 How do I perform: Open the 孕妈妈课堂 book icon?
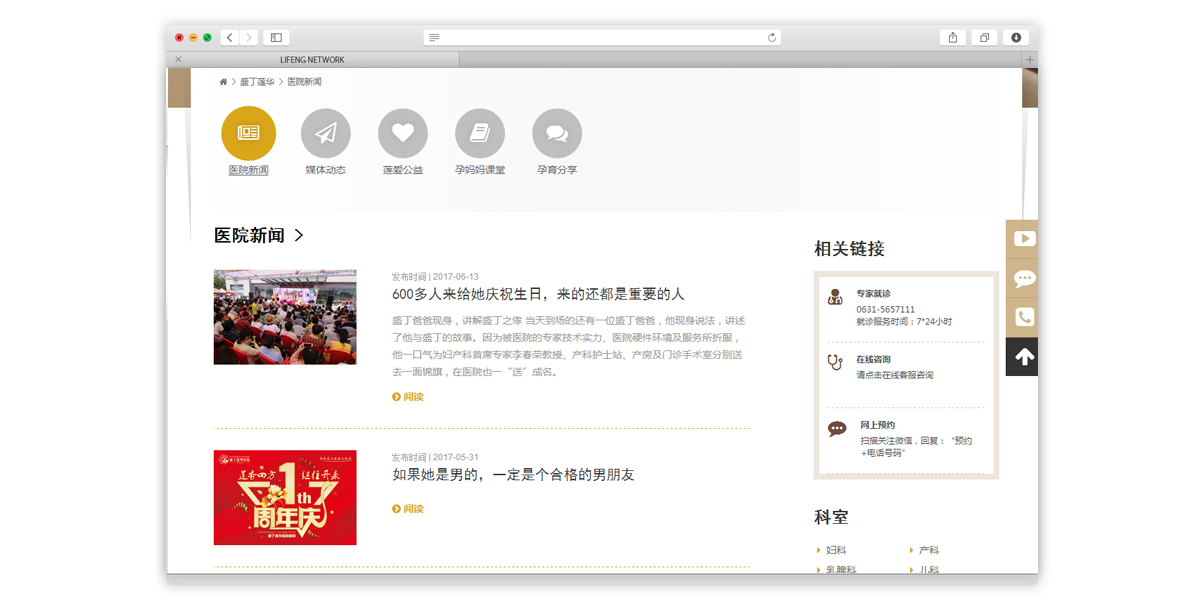tap(480, 133)
